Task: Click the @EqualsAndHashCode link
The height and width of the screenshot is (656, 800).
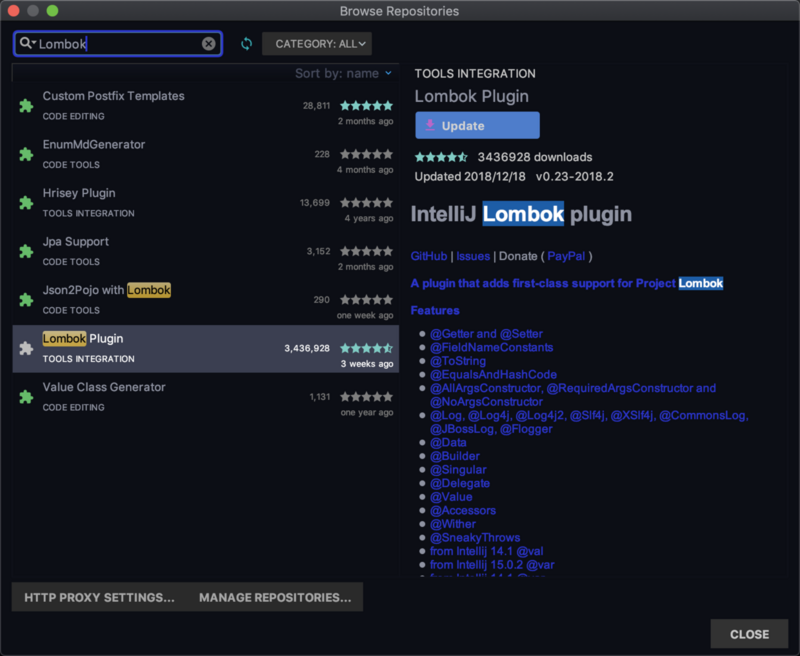Action: [x=493, y=374]
